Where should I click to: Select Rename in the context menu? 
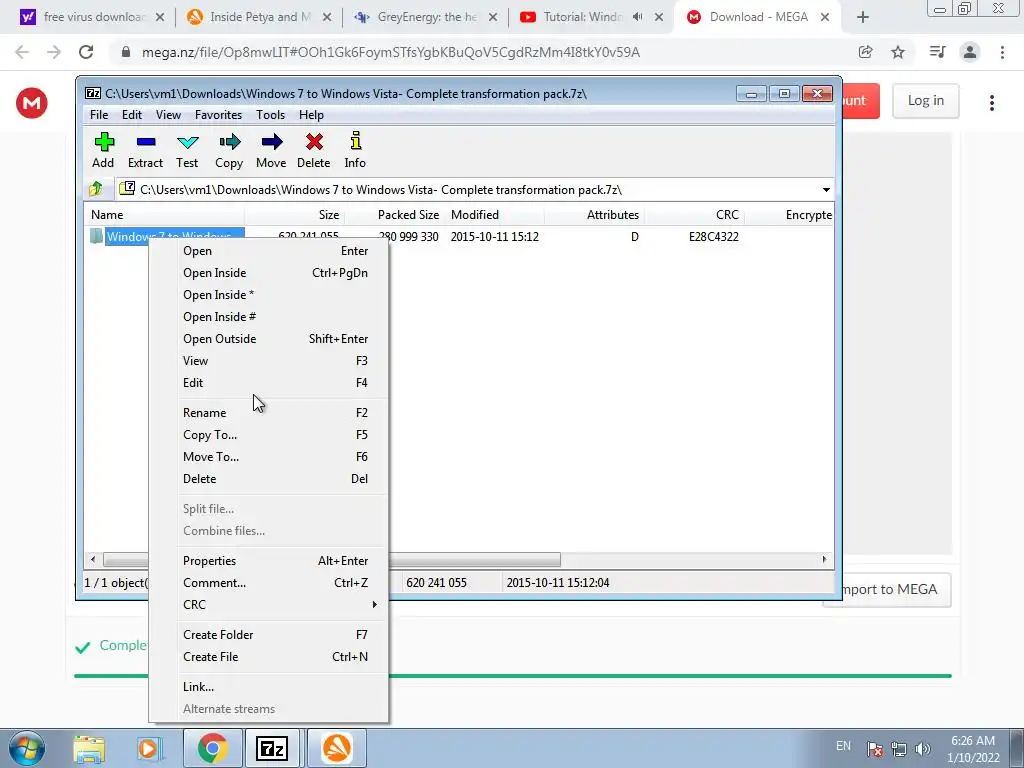click(x=269, y=413)
